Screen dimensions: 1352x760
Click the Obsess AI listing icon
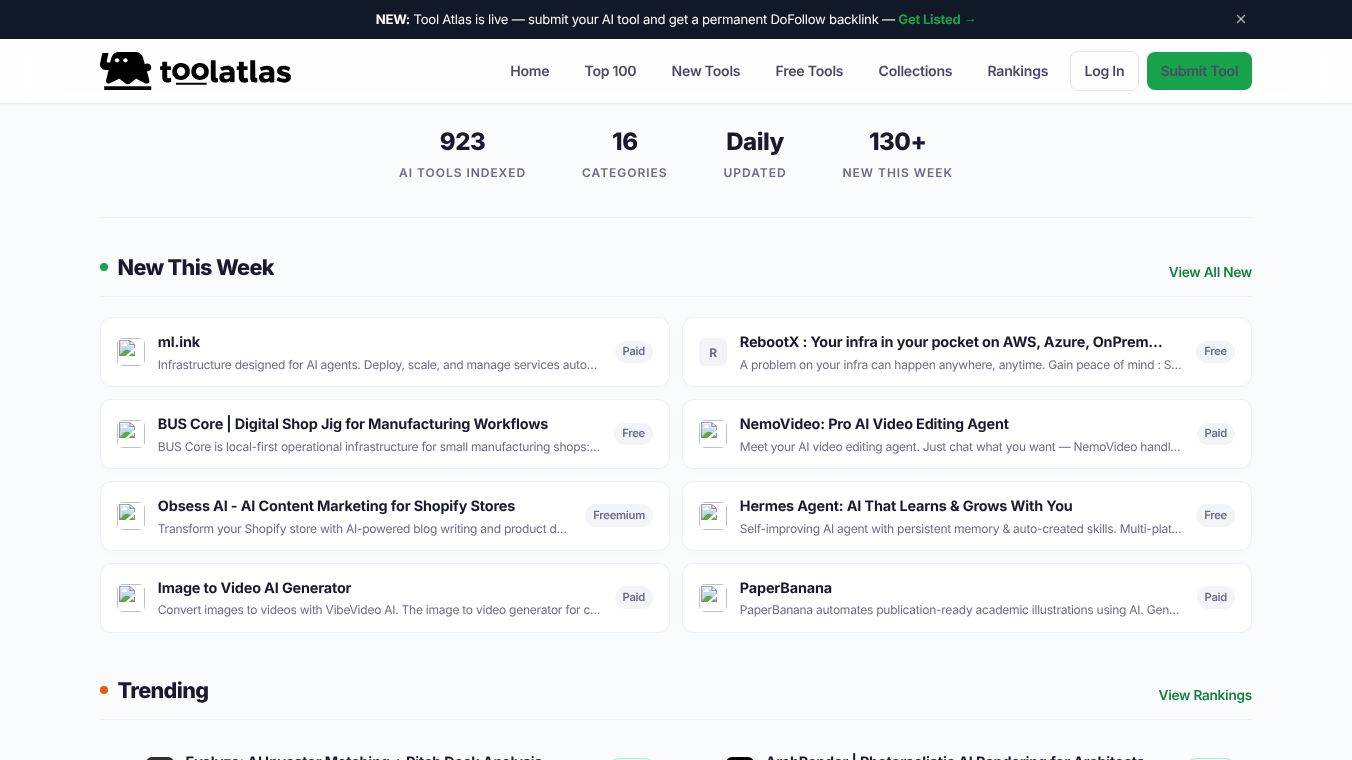[131, 516]
